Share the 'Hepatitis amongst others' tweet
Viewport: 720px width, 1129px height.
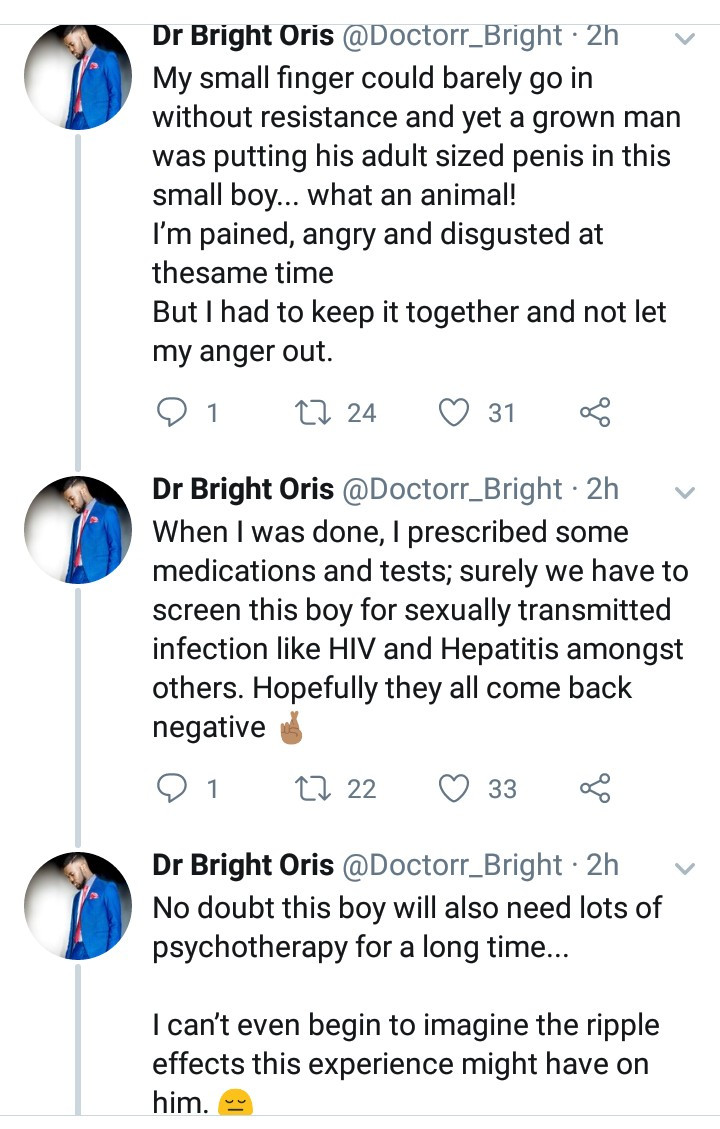click(x=595, y=788)
